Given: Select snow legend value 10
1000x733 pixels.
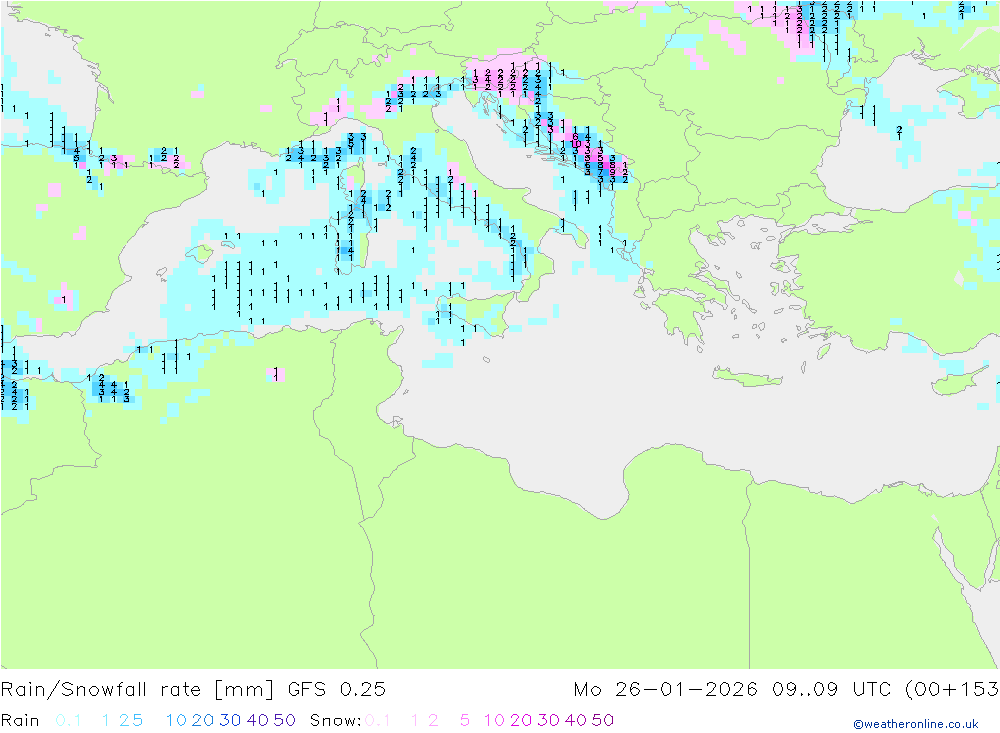Looking at the screenshot, I should pos(494,720).
